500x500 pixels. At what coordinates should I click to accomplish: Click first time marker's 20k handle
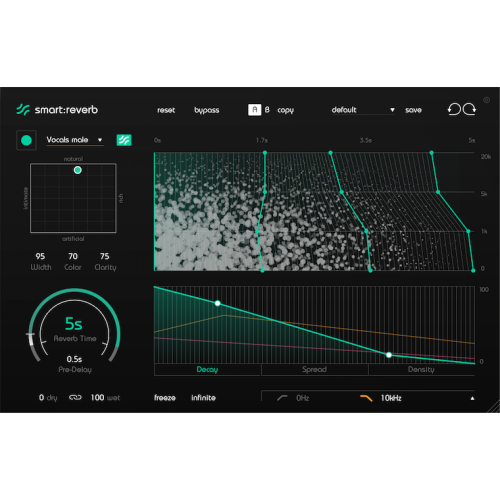[x=265, y=153]
